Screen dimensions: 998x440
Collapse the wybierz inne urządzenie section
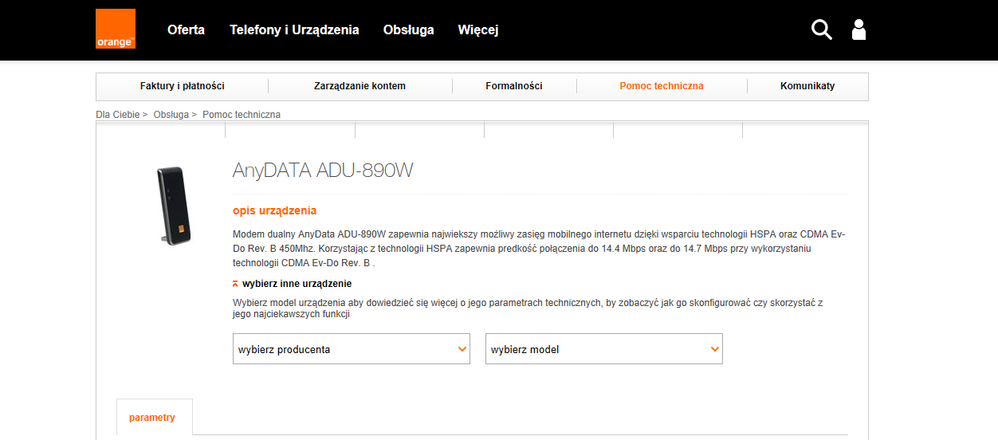[290, 284]
